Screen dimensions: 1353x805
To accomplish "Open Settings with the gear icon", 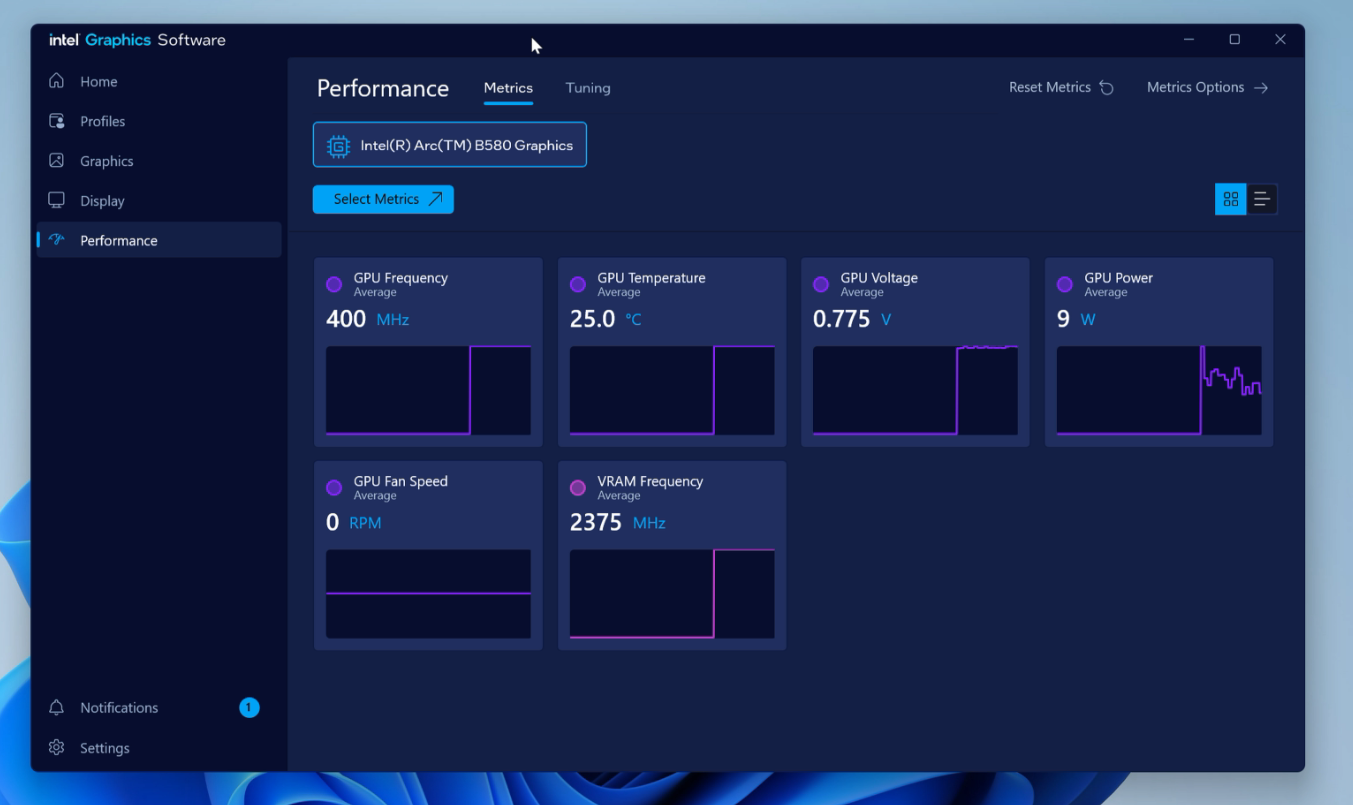I will pyautogui.click(x=57, y=748).
